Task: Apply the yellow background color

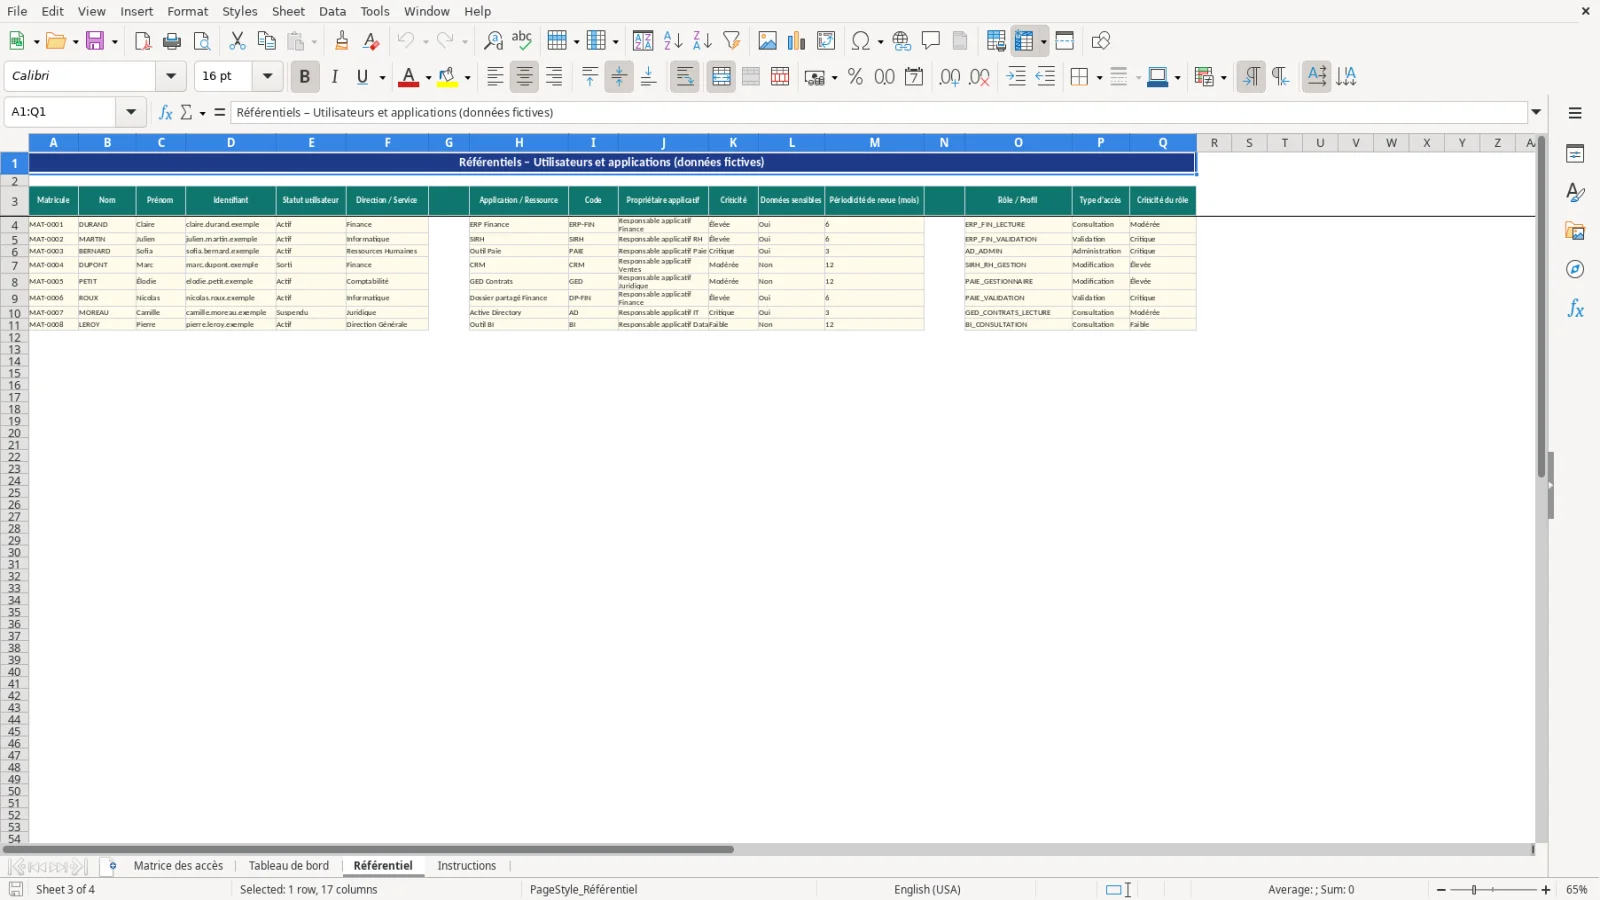Action: [x=447, y=77]
